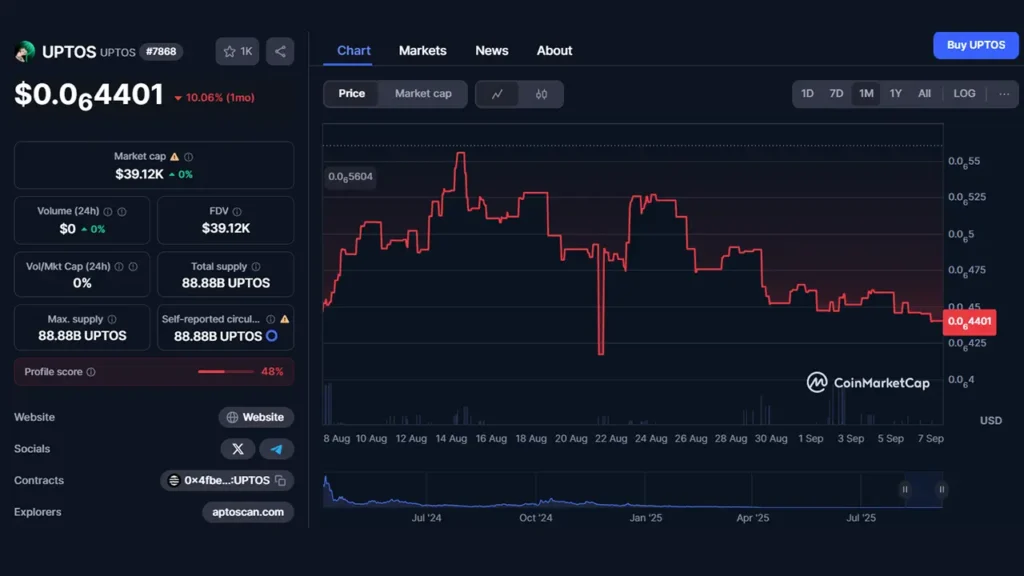This screenshot has height=576, width=1024.
Task: Click the Buy UPTOS button
Action: pos(976,45)
